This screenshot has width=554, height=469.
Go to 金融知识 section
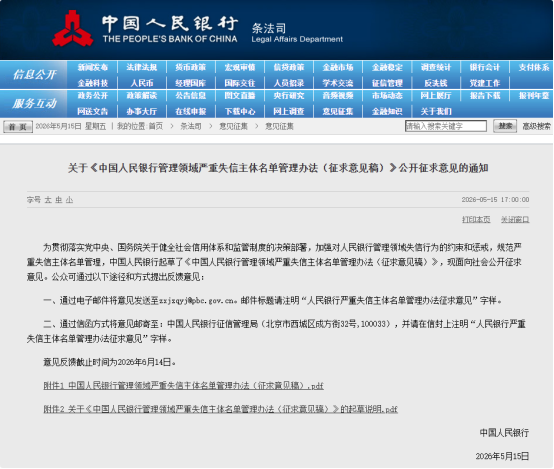(x=387, y=112)
